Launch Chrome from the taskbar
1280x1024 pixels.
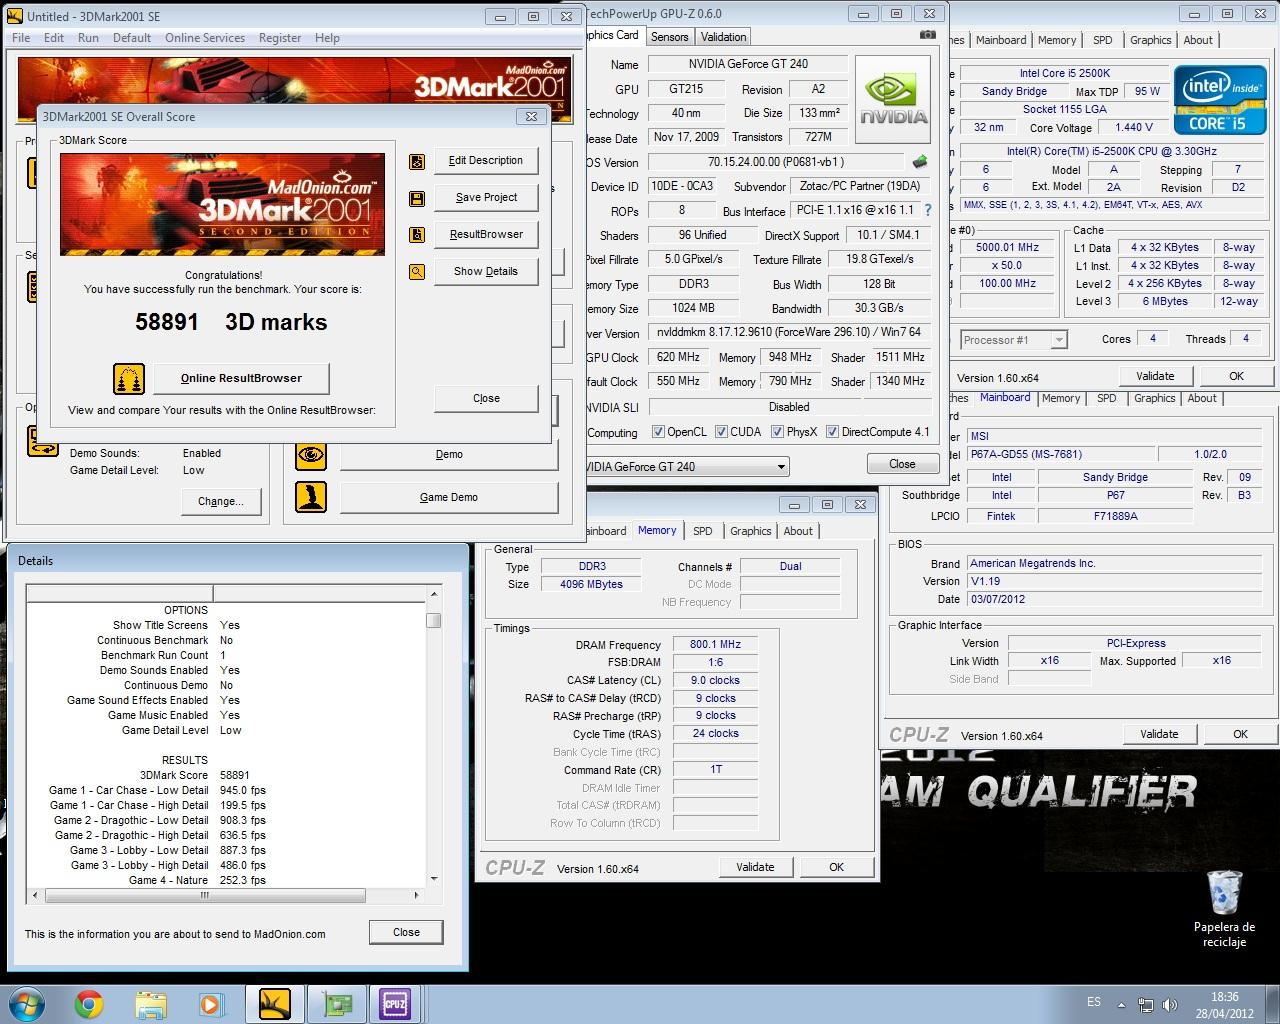click(89, 1003)
